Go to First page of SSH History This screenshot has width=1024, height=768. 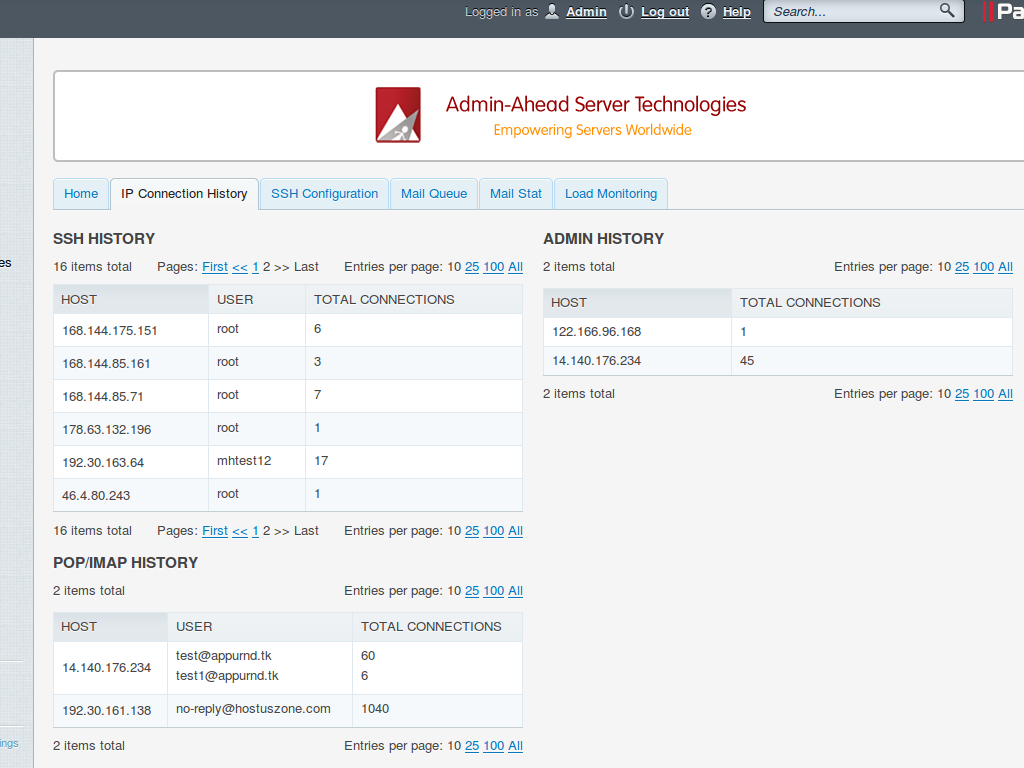(215, 267)
